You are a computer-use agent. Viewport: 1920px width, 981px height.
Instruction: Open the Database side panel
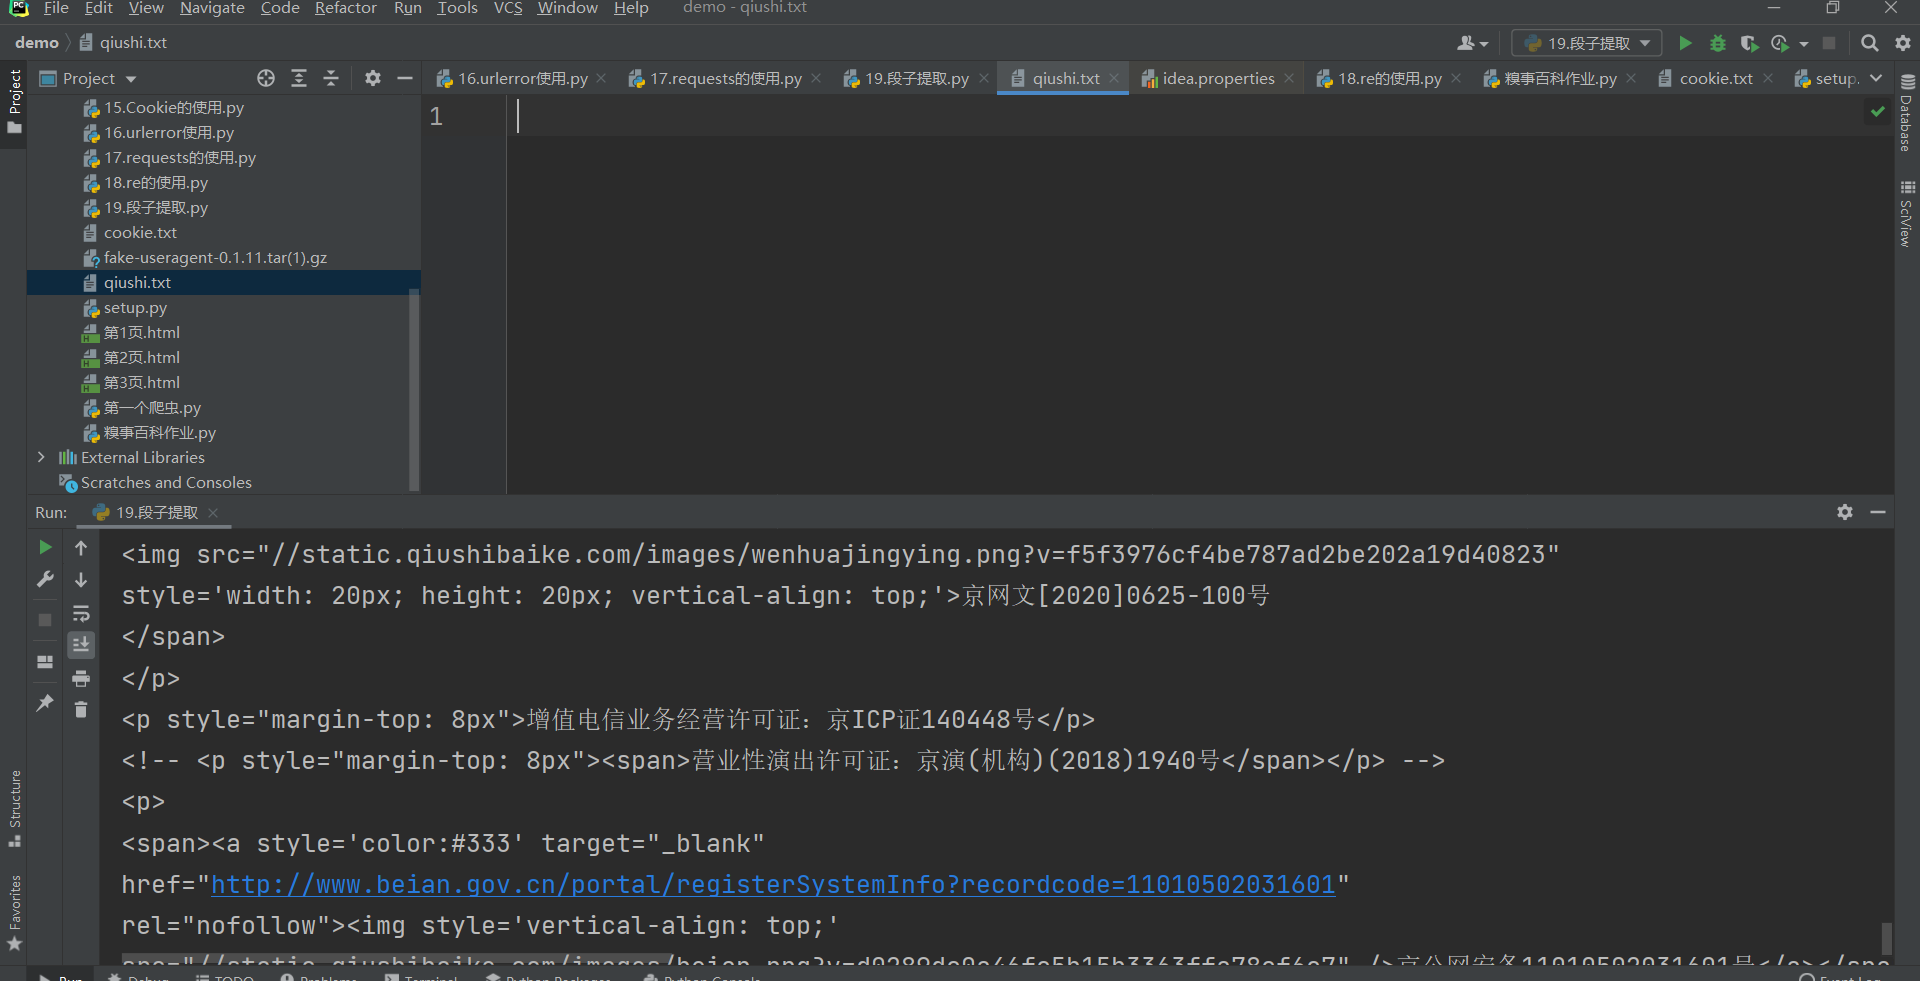point(1906,113)
